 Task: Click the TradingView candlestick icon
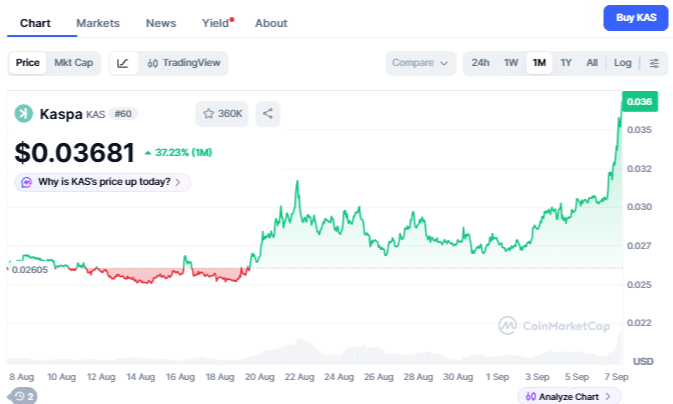[x=152, y=64]
